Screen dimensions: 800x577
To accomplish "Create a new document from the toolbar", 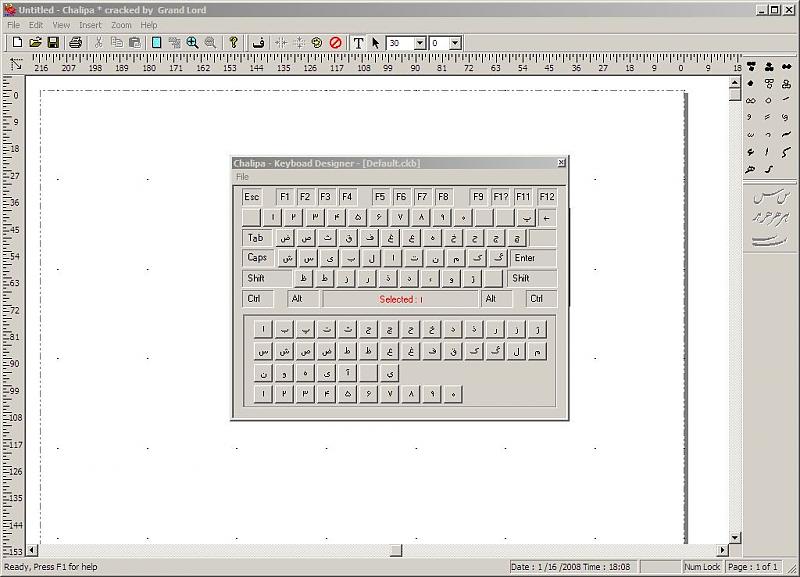I will tap(17, 43).
